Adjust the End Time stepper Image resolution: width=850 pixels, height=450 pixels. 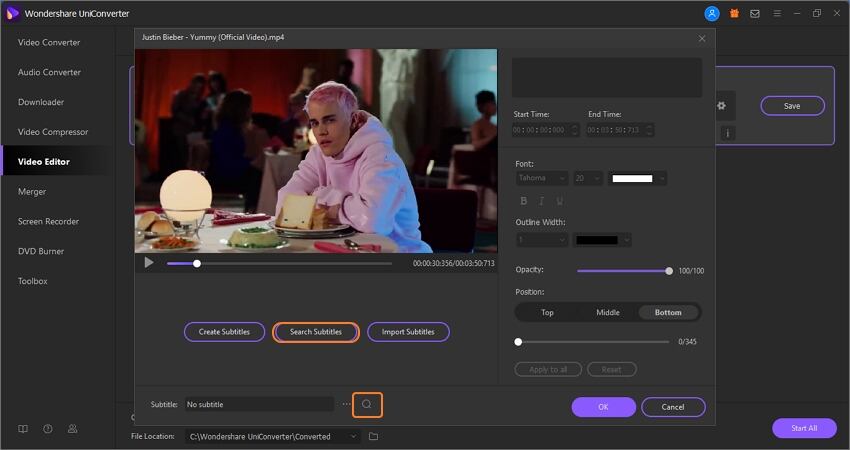649,130
